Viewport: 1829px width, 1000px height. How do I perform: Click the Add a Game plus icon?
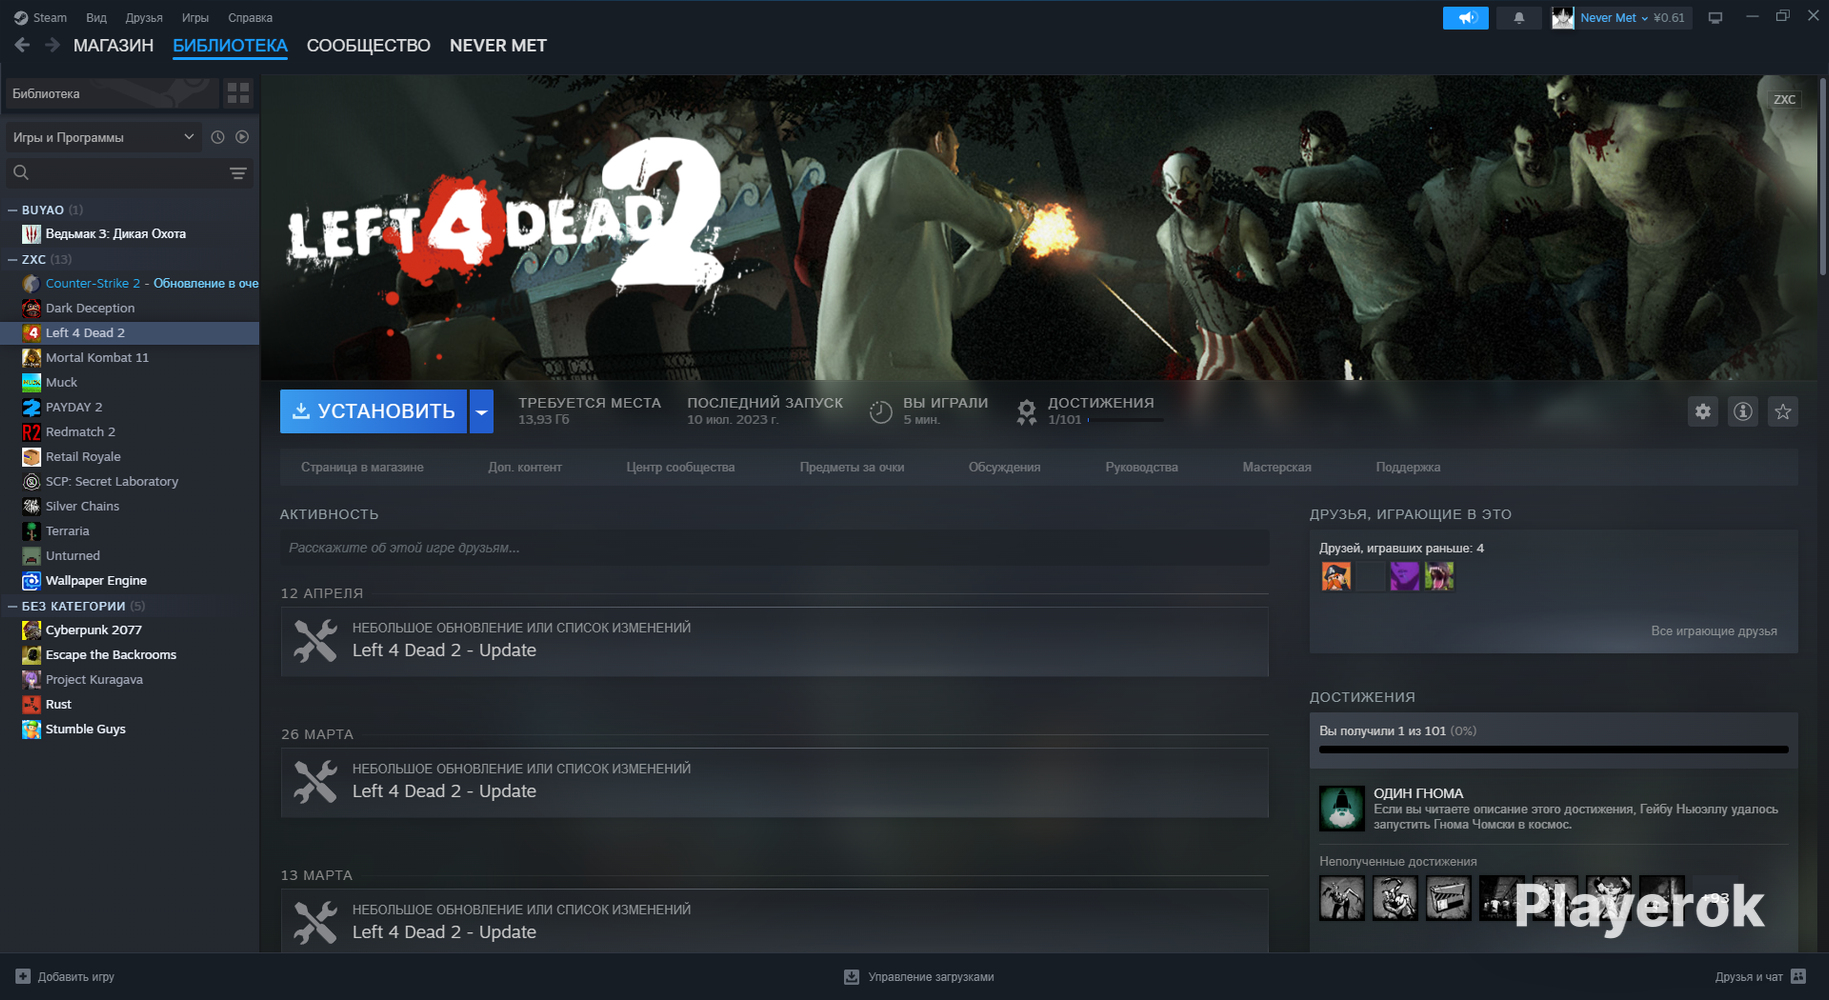tap(23, 976)
